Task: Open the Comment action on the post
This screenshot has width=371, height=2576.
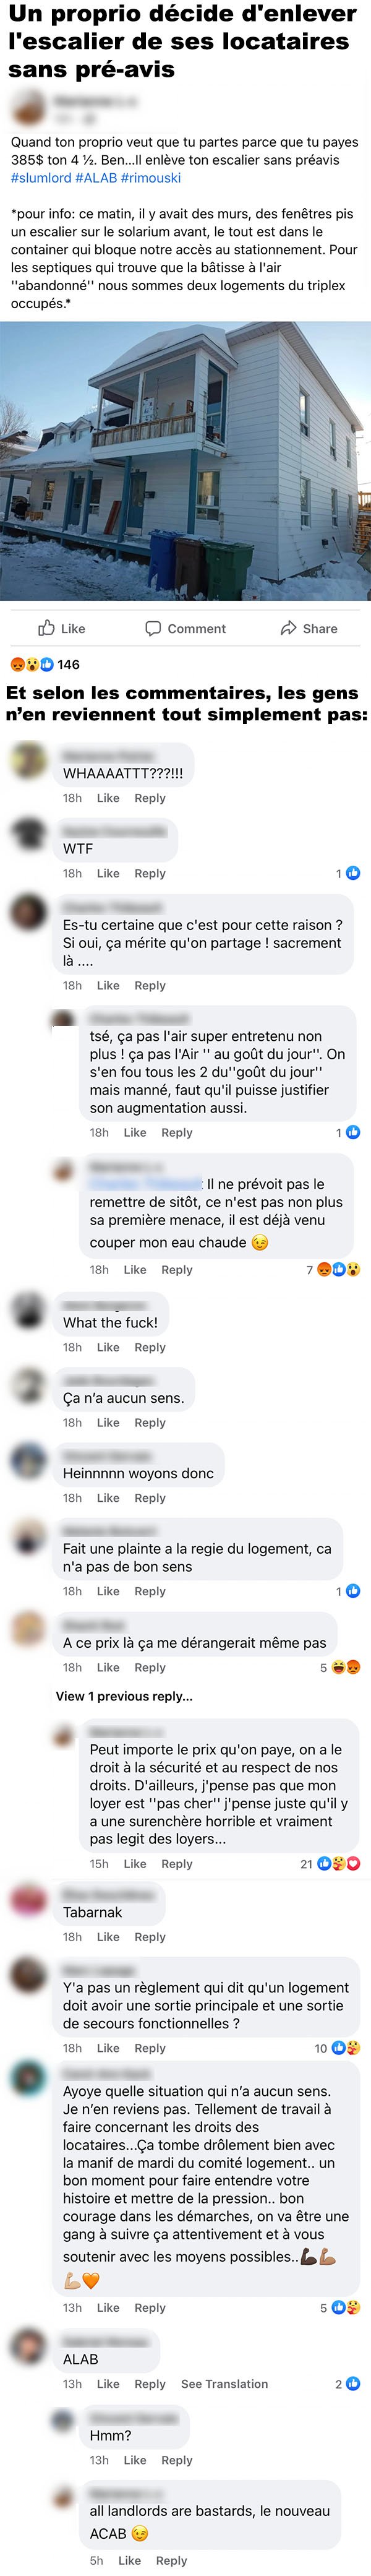Action: 185,628
